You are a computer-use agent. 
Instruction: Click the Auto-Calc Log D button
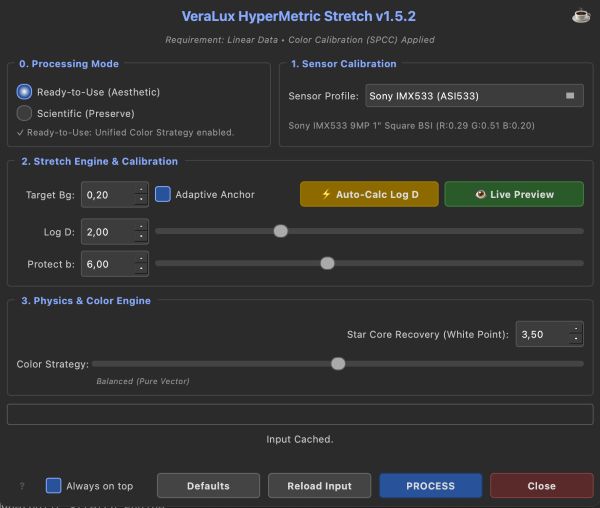coord(369,194)
